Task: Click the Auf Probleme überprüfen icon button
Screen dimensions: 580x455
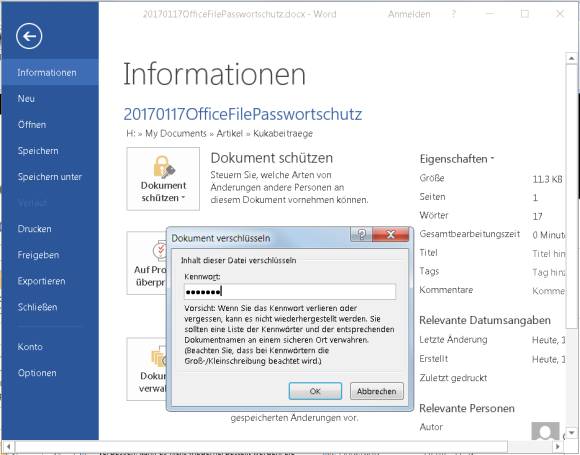Action: point(147,263)
